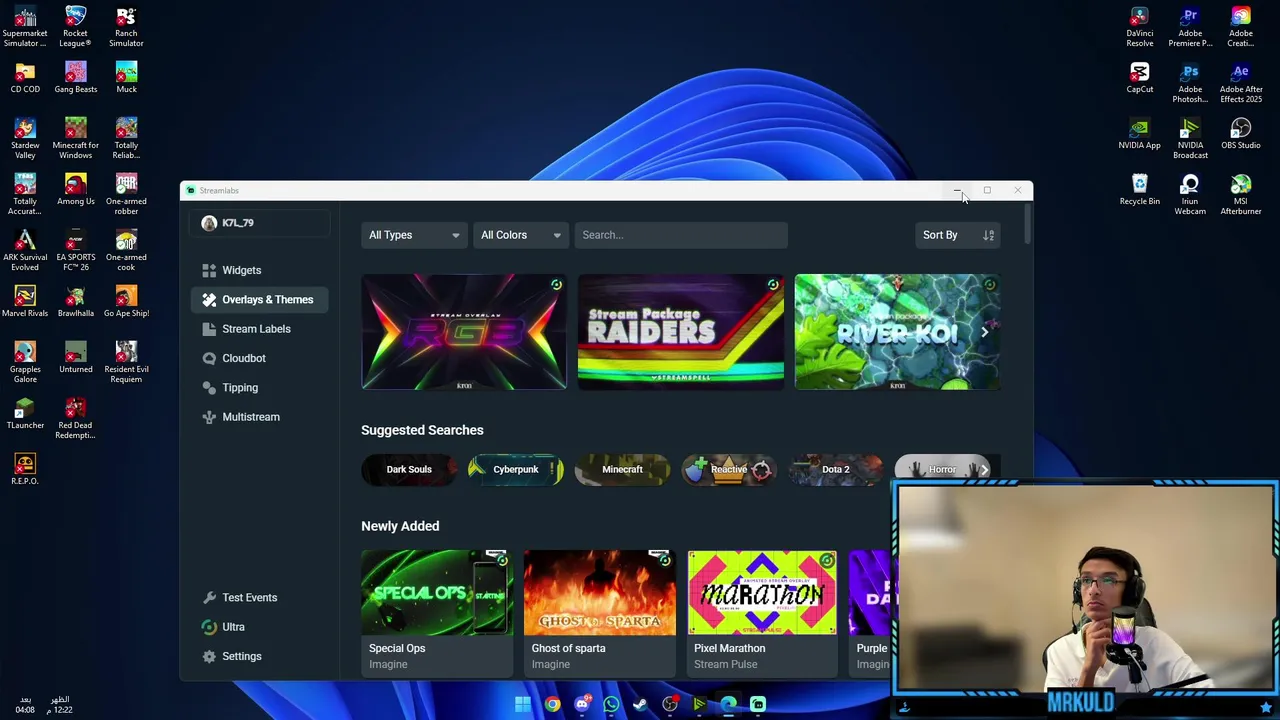The image size is (1280, 720).
Task: Click the Test Events wrench icon
Action: (x=209, y=597)
